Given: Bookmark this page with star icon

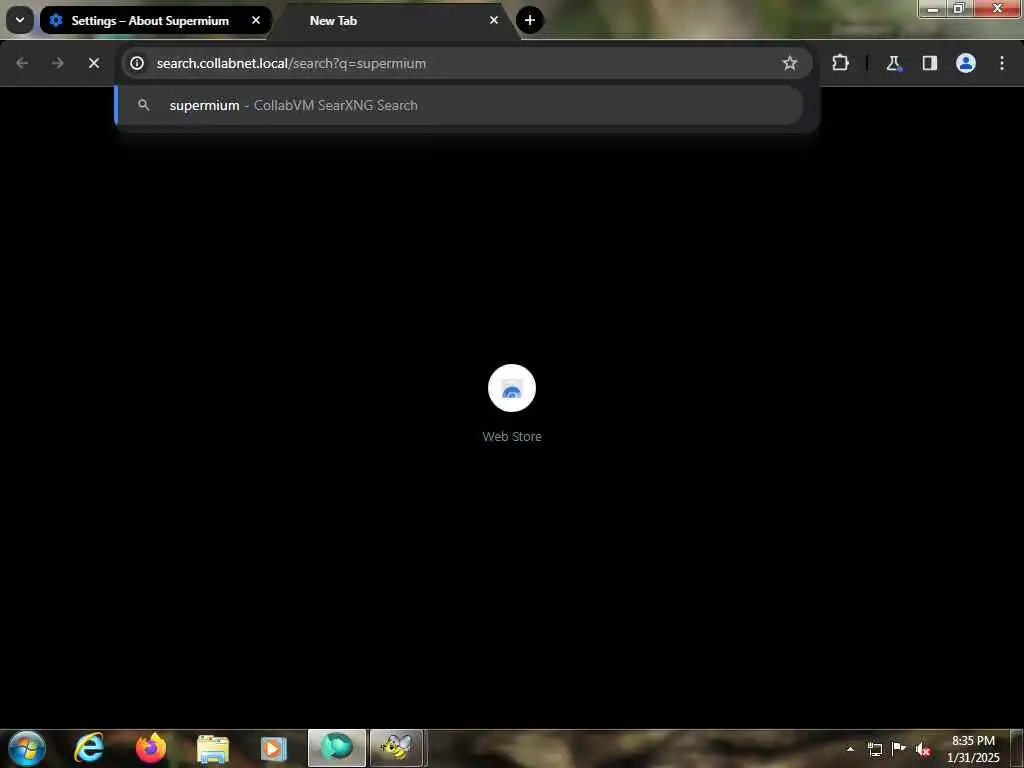Looking at the screenshot, I should pos(790,63).
